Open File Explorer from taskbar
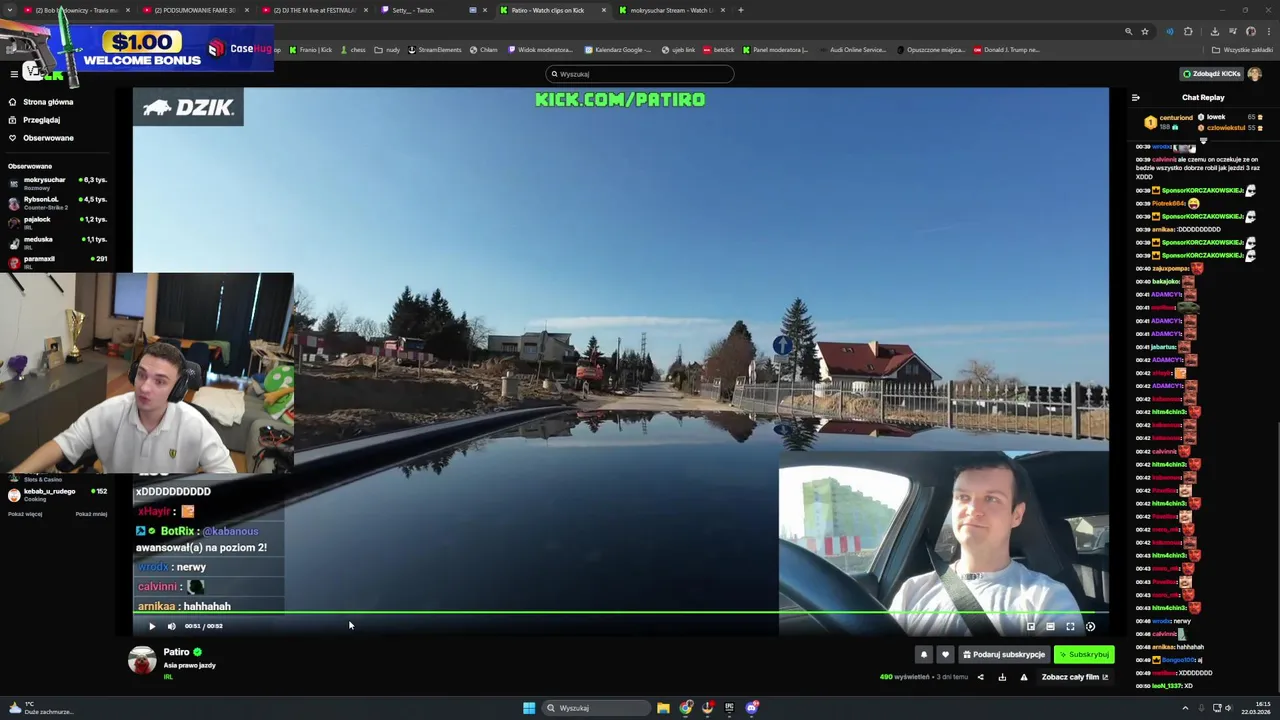 (x=663, y=708)
